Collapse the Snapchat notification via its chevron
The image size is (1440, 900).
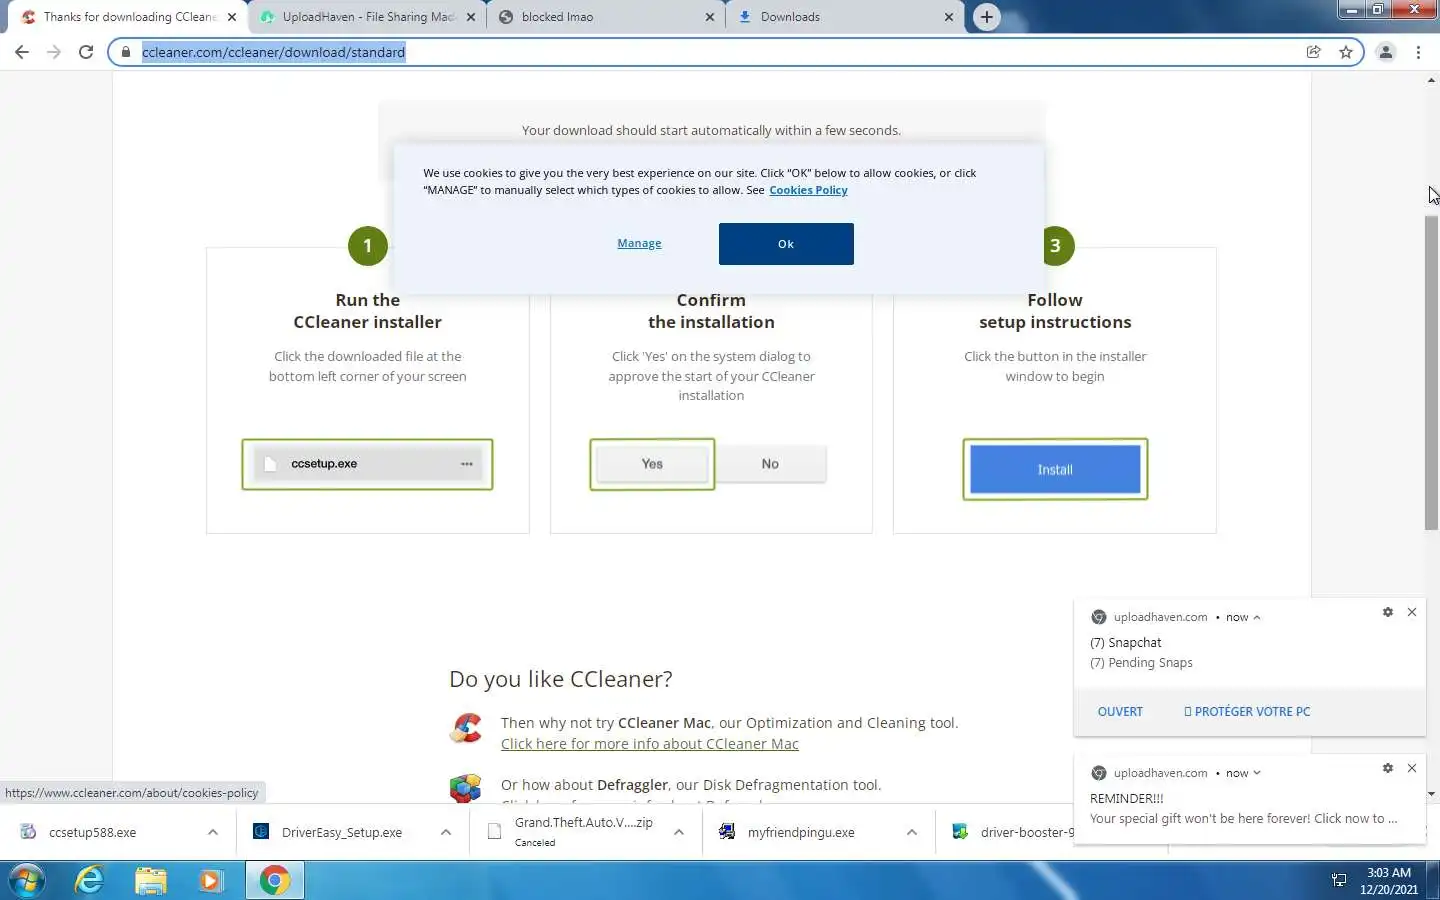coord(1257,618)
